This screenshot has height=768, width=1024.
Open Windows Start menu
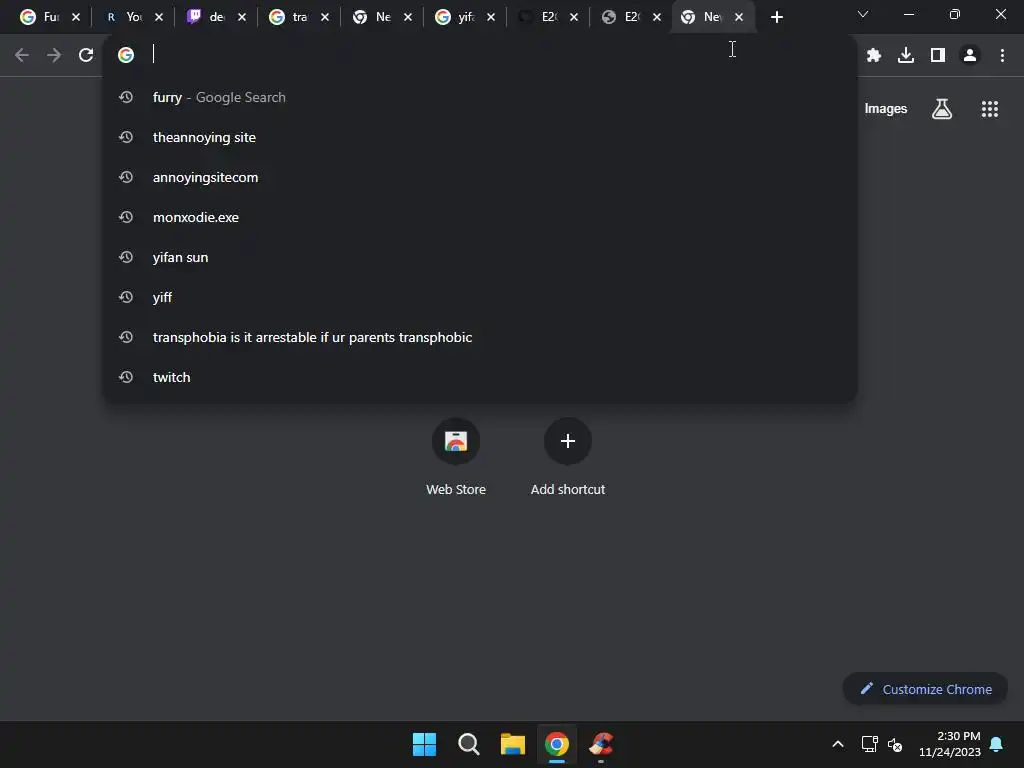424,744
